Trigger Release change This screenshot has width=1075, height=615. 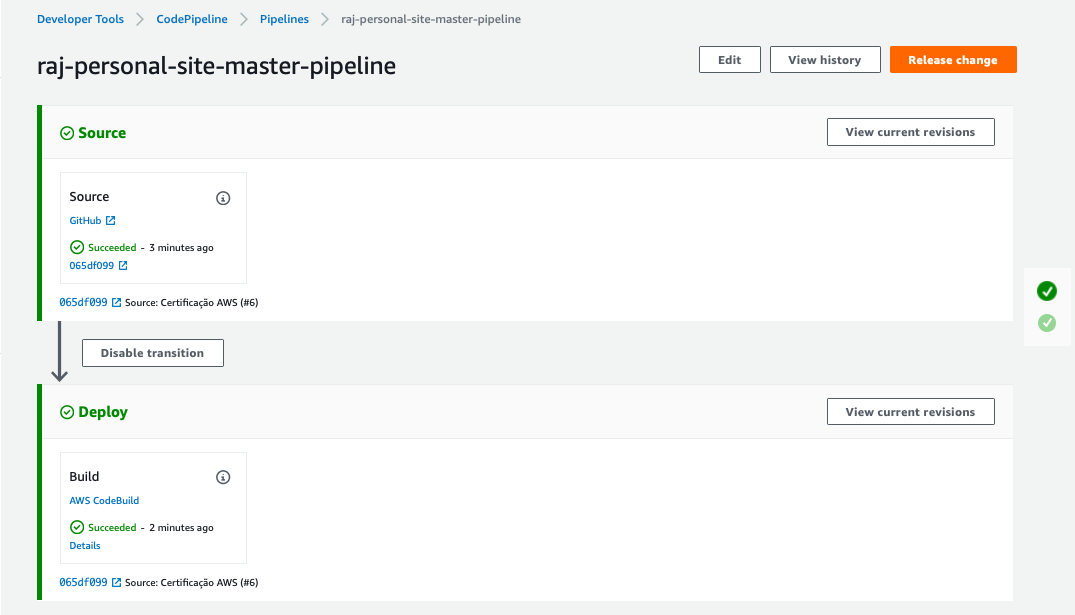[953, 60]
